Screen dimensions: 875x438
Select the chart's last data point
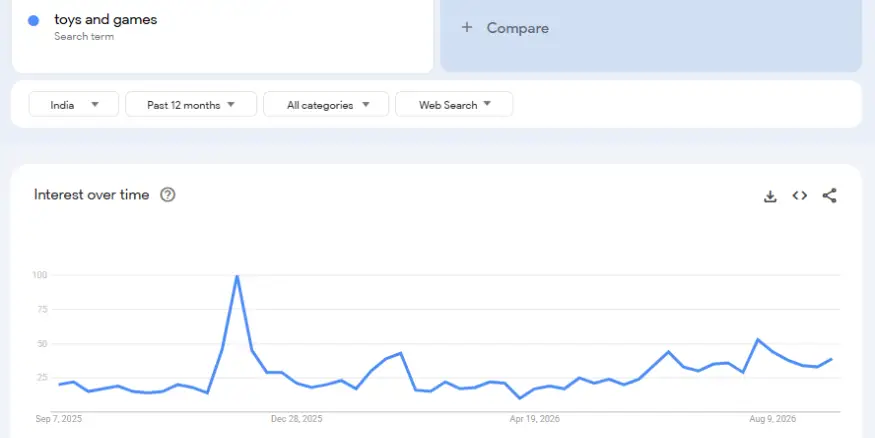point(831,359)
